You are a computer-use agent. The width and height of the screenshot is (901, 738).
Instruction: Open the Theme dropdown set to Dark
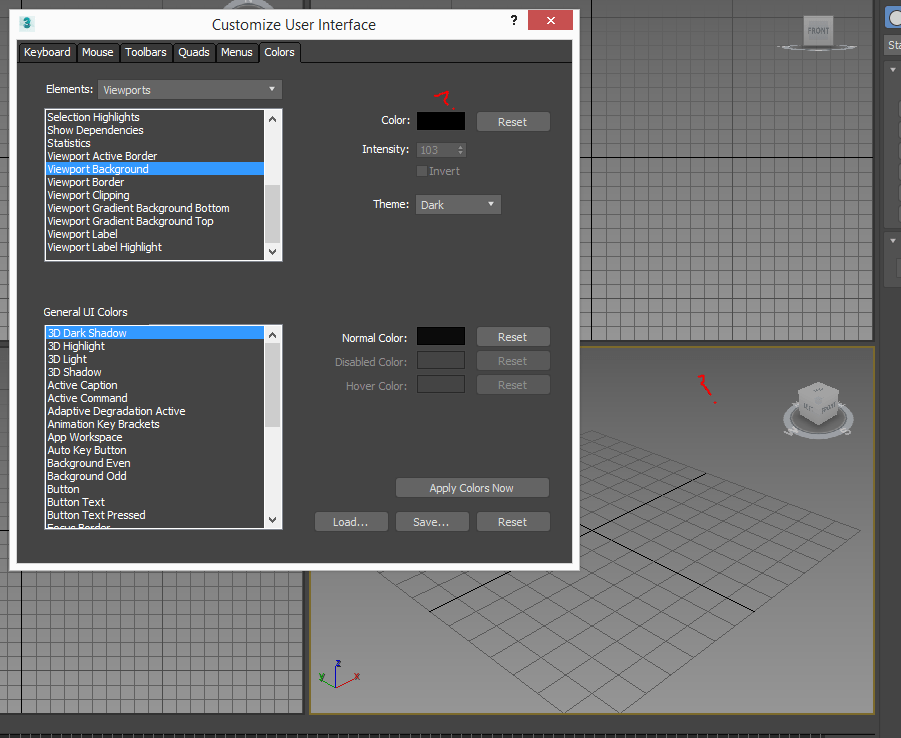[x=458, y=204]
